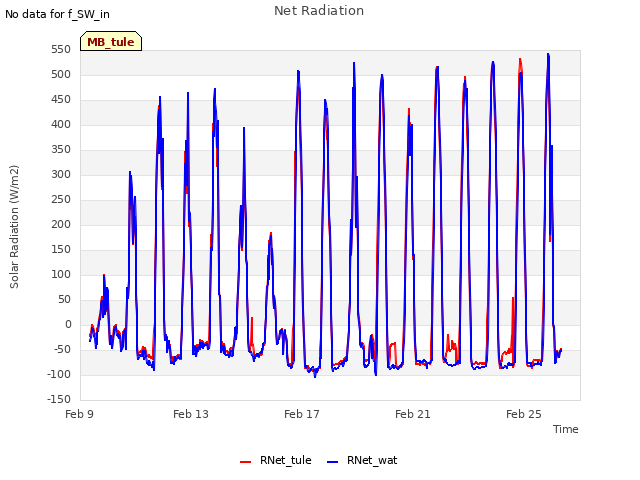640x480 pixels.
Task: Click the -150 y-axis tick label
Action: point(59,400)
